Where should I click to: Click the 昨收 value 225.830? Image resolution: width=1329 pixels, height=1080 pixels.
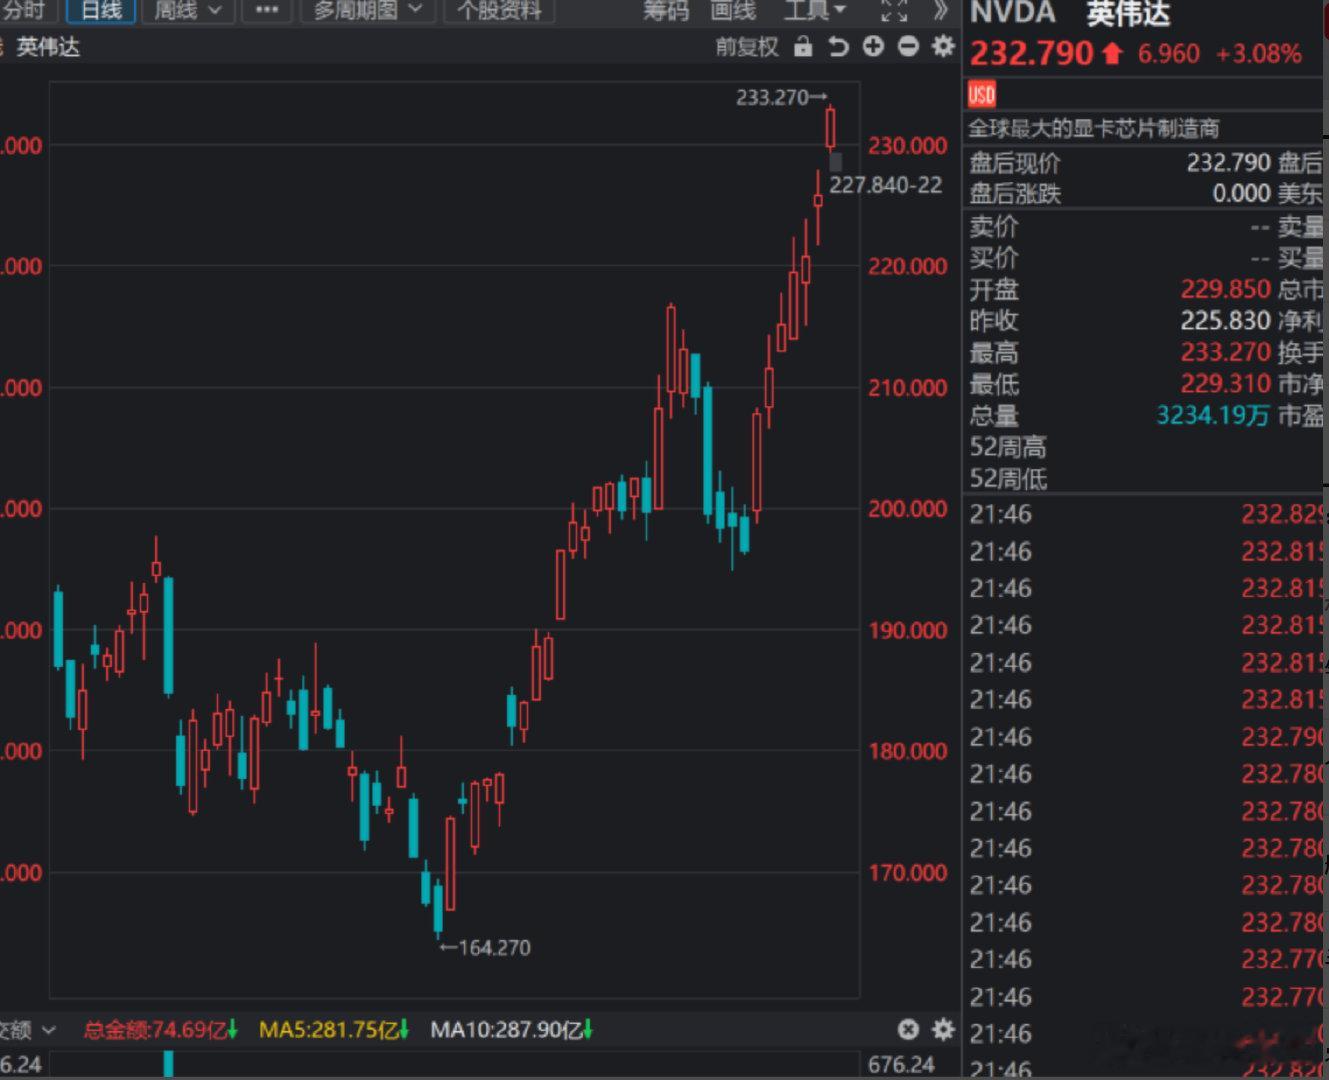(1225, 320)
